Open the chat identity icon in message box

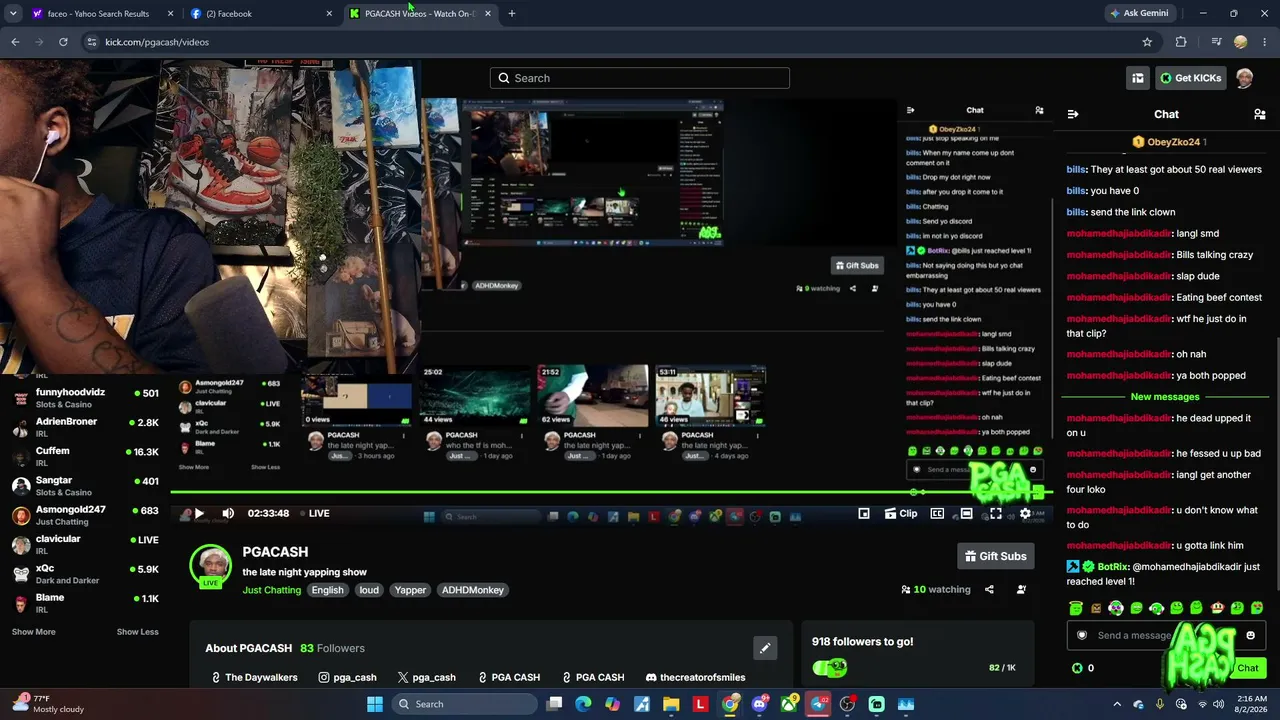click(x=1081, y=635)
